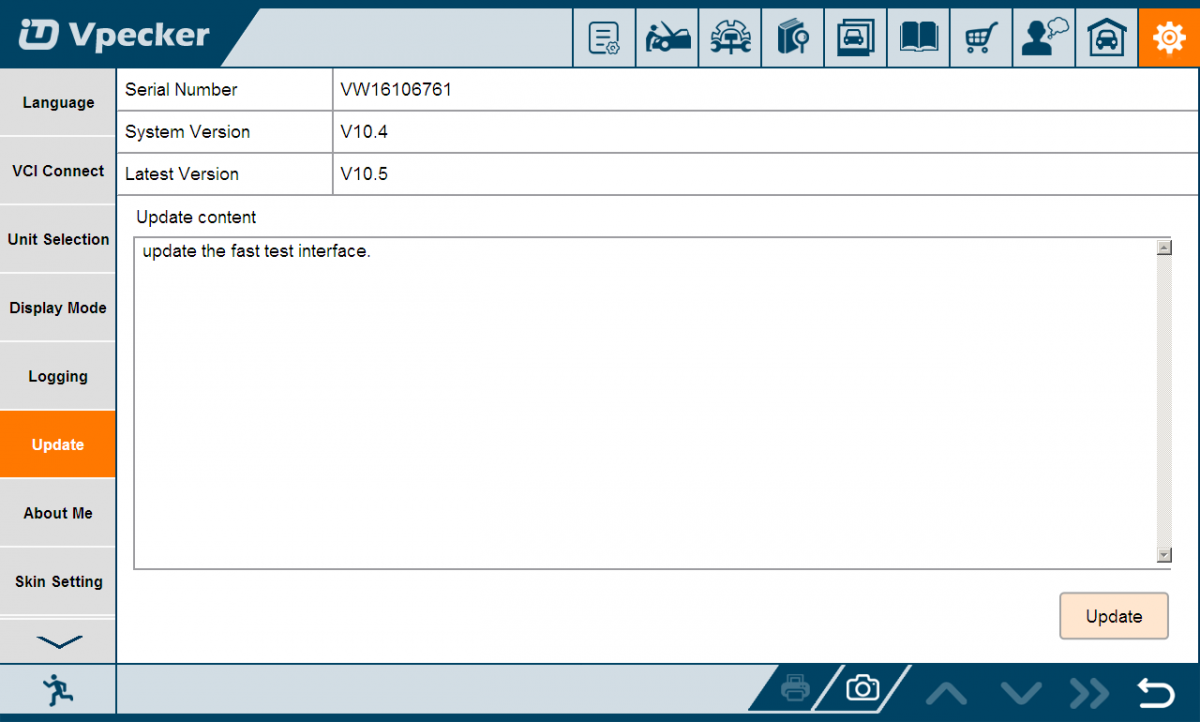
Task: Click the Latest Version label
Action: (x=182, y=174)
